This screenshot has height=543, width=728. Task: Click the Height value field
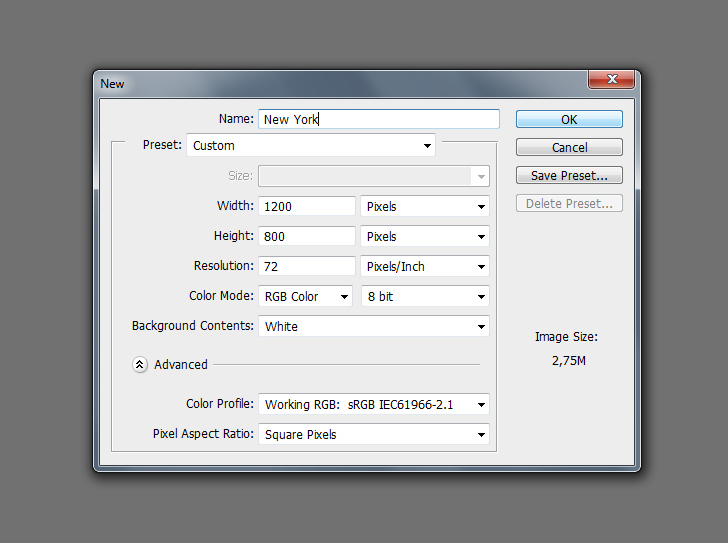[307, 237]
